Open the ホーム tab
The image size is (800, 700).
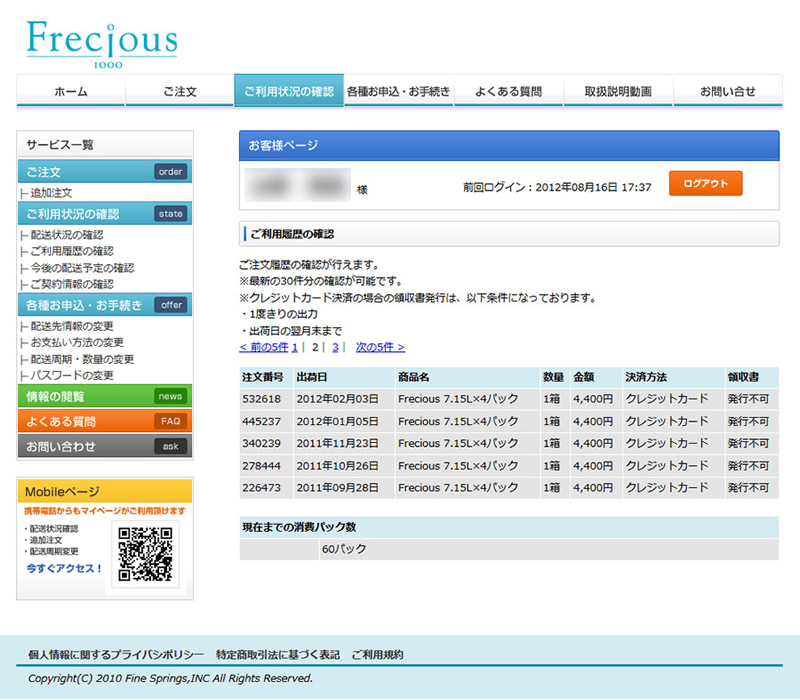point(71,91)
